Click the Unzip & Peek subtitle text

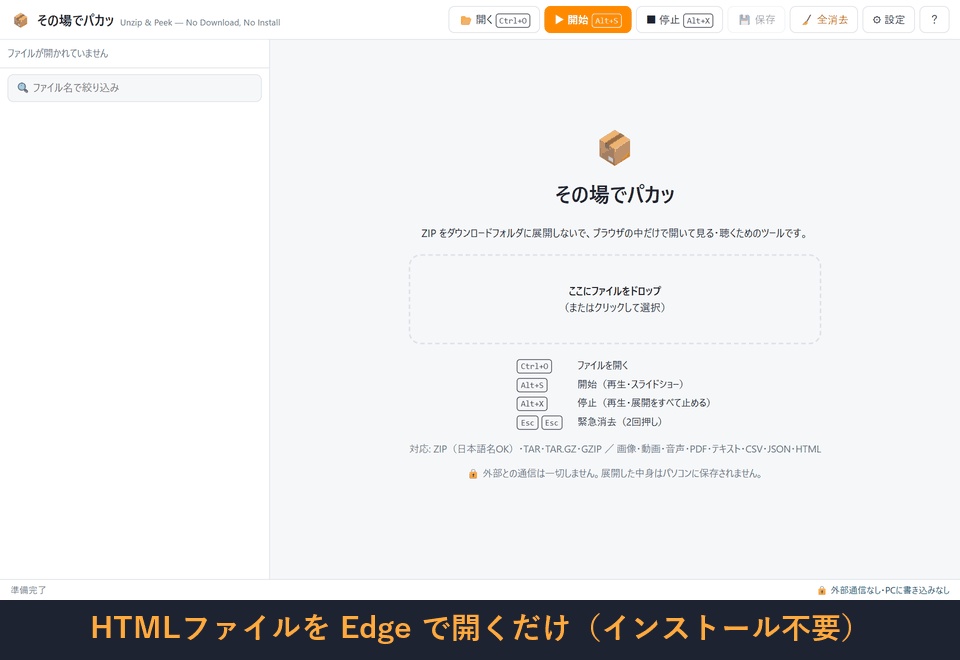tap(200, 23)
